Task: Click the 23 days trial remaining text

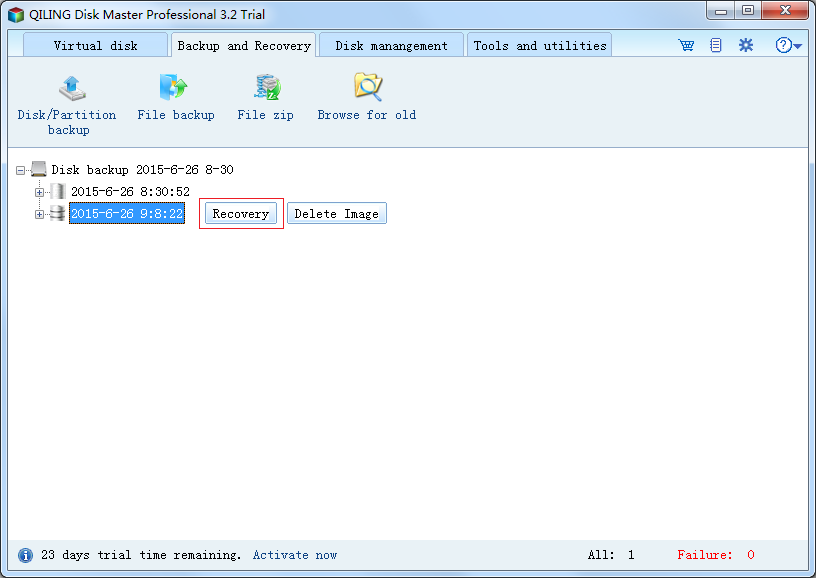Action: click(141, 555)
